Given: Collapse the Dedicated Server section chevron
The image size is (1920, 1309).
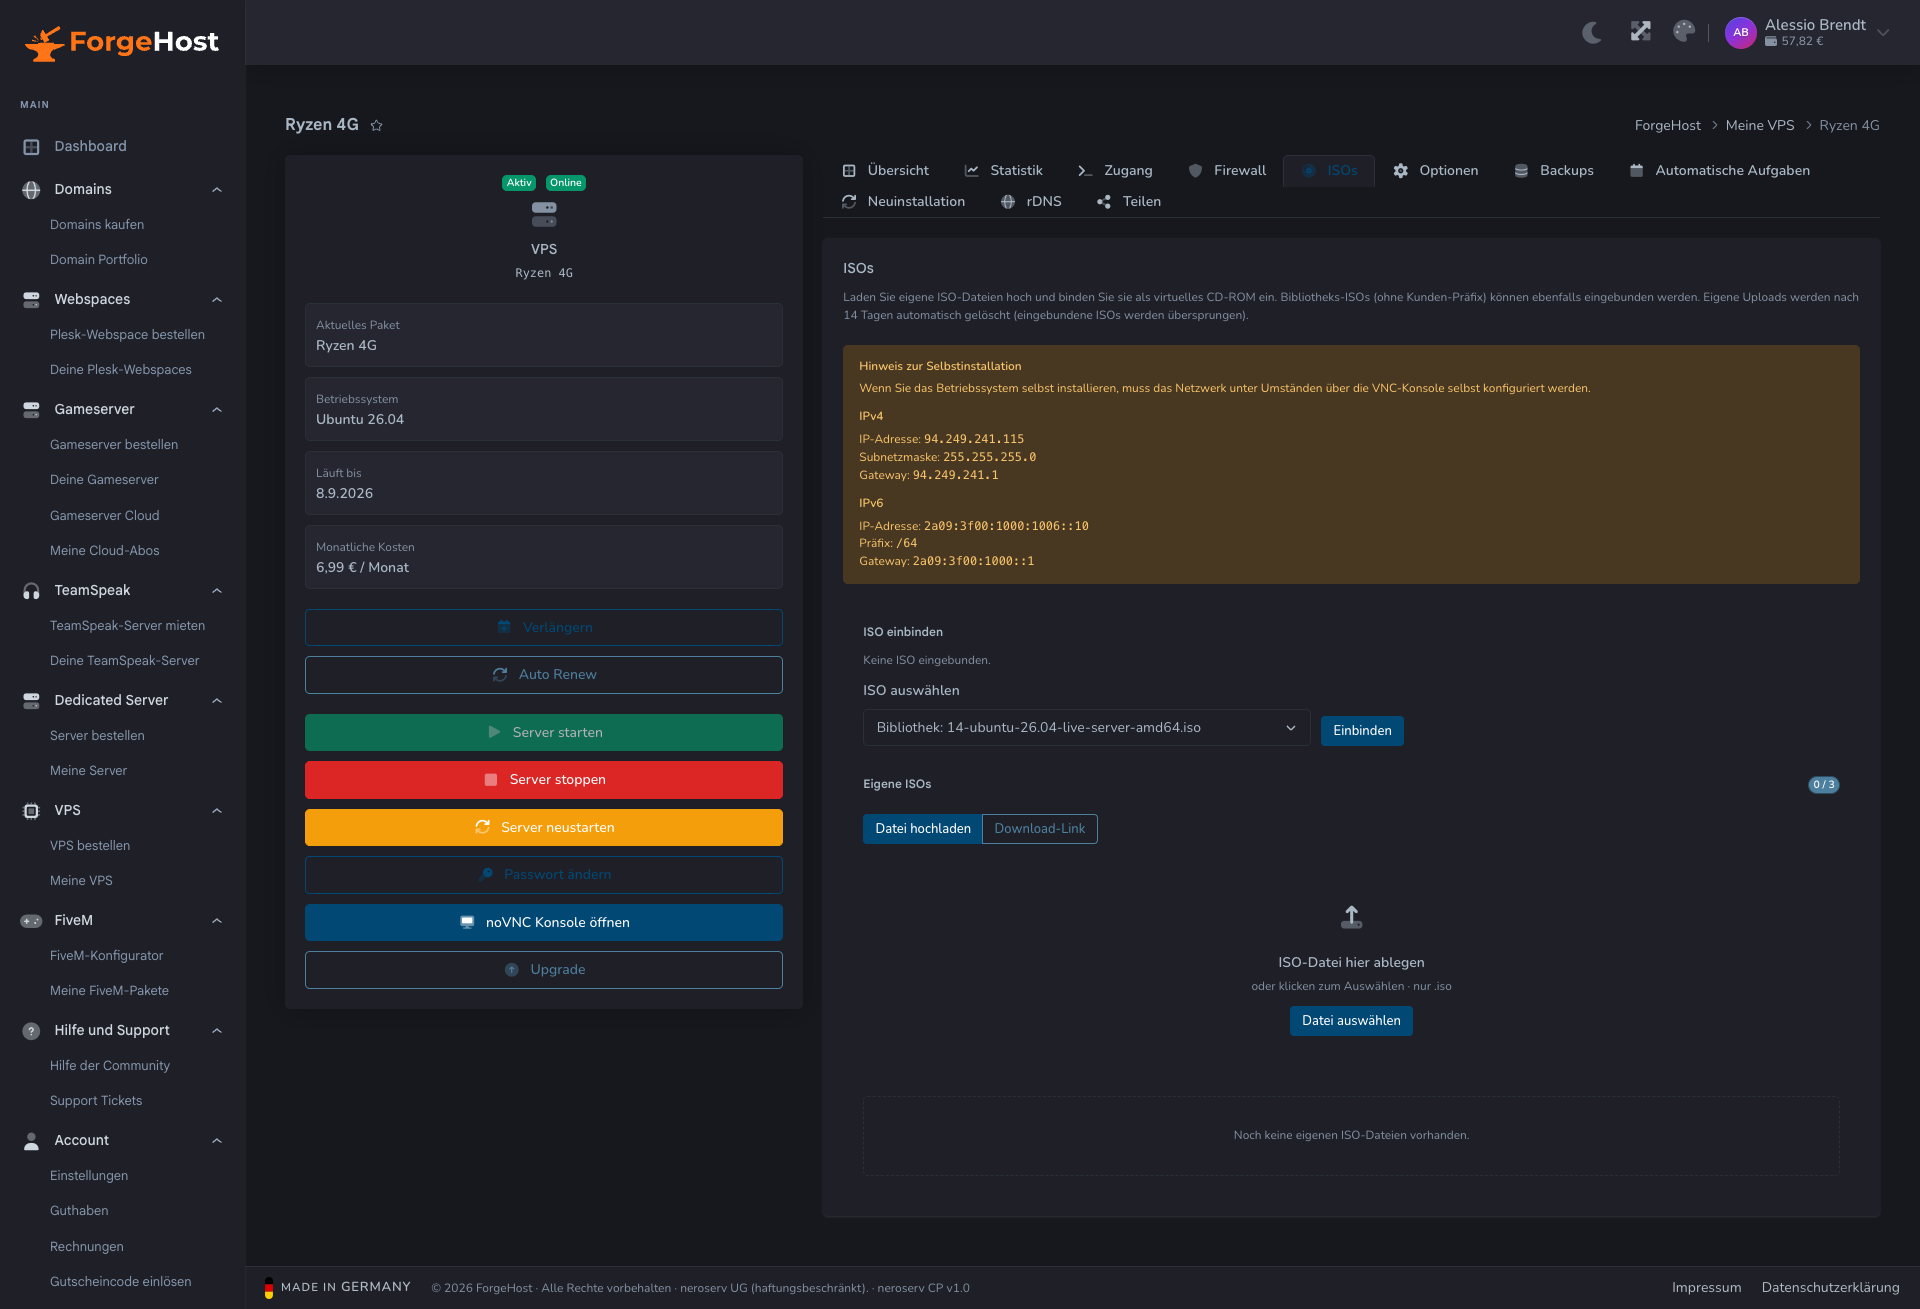Looking at the screenshot, I should coord(217,700).
